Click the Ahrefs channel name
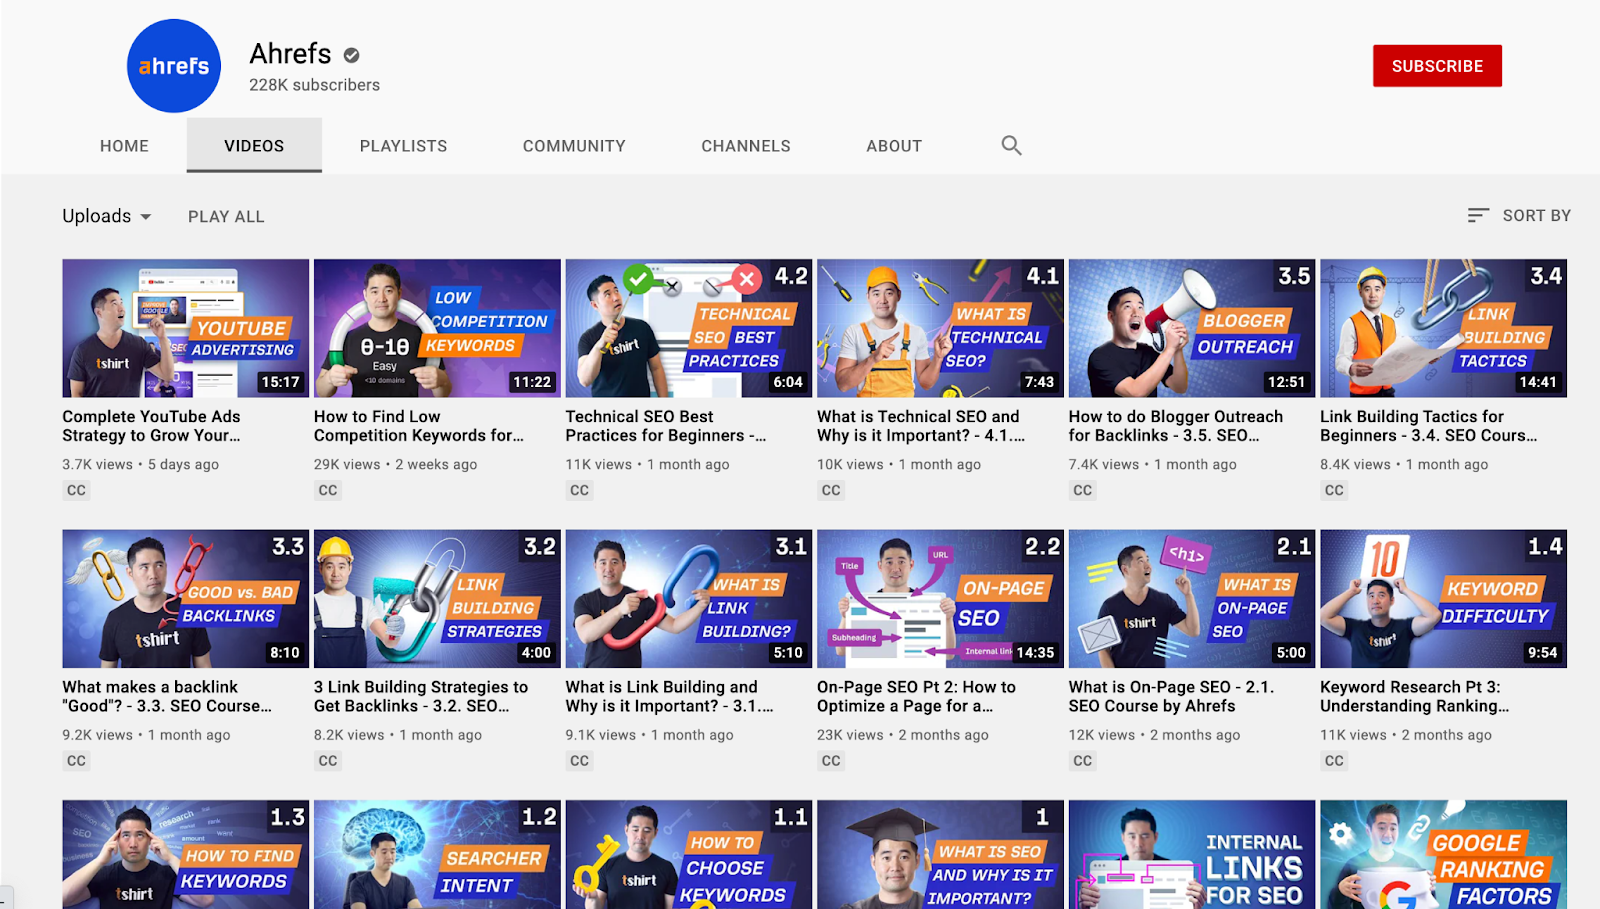The width and height of the screenshot is (1600, 909). tap(290, 53)
